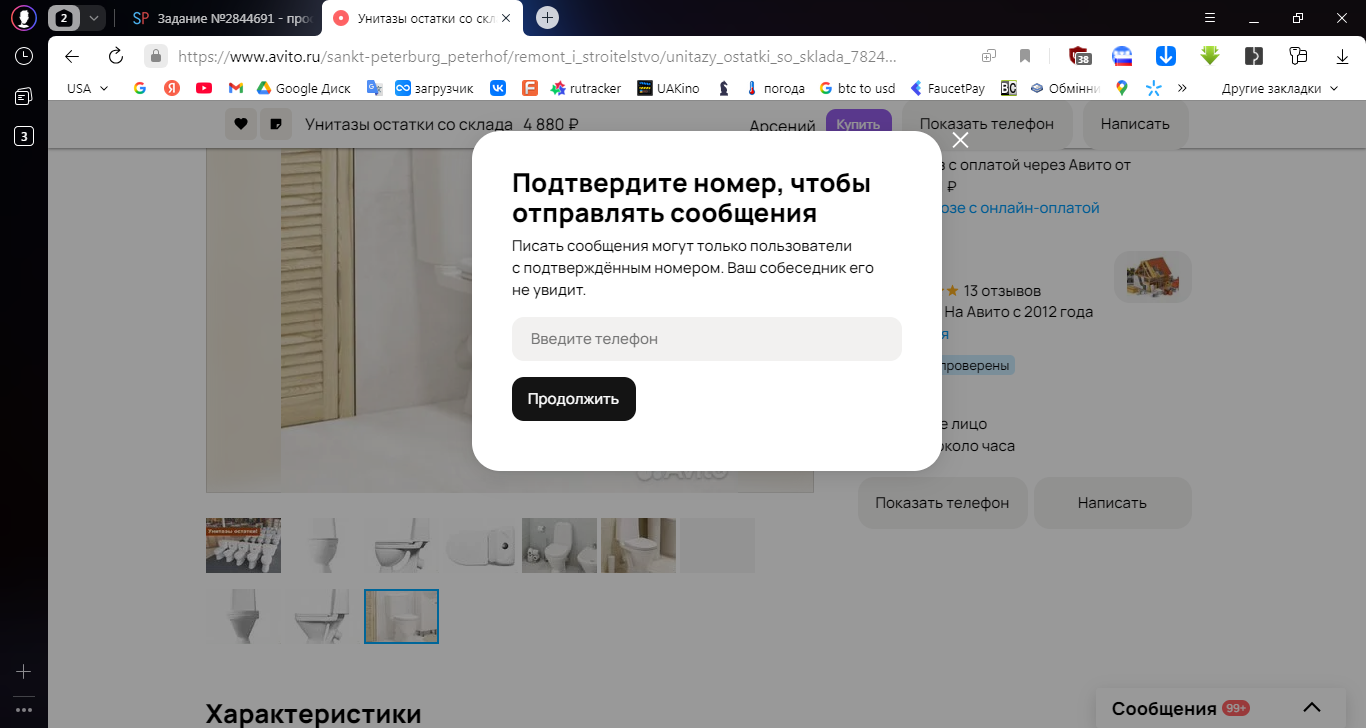Click Написать in the top sticky bar
The image size is (1366, 728).
pyautogui.click(x=1135, y=125)
